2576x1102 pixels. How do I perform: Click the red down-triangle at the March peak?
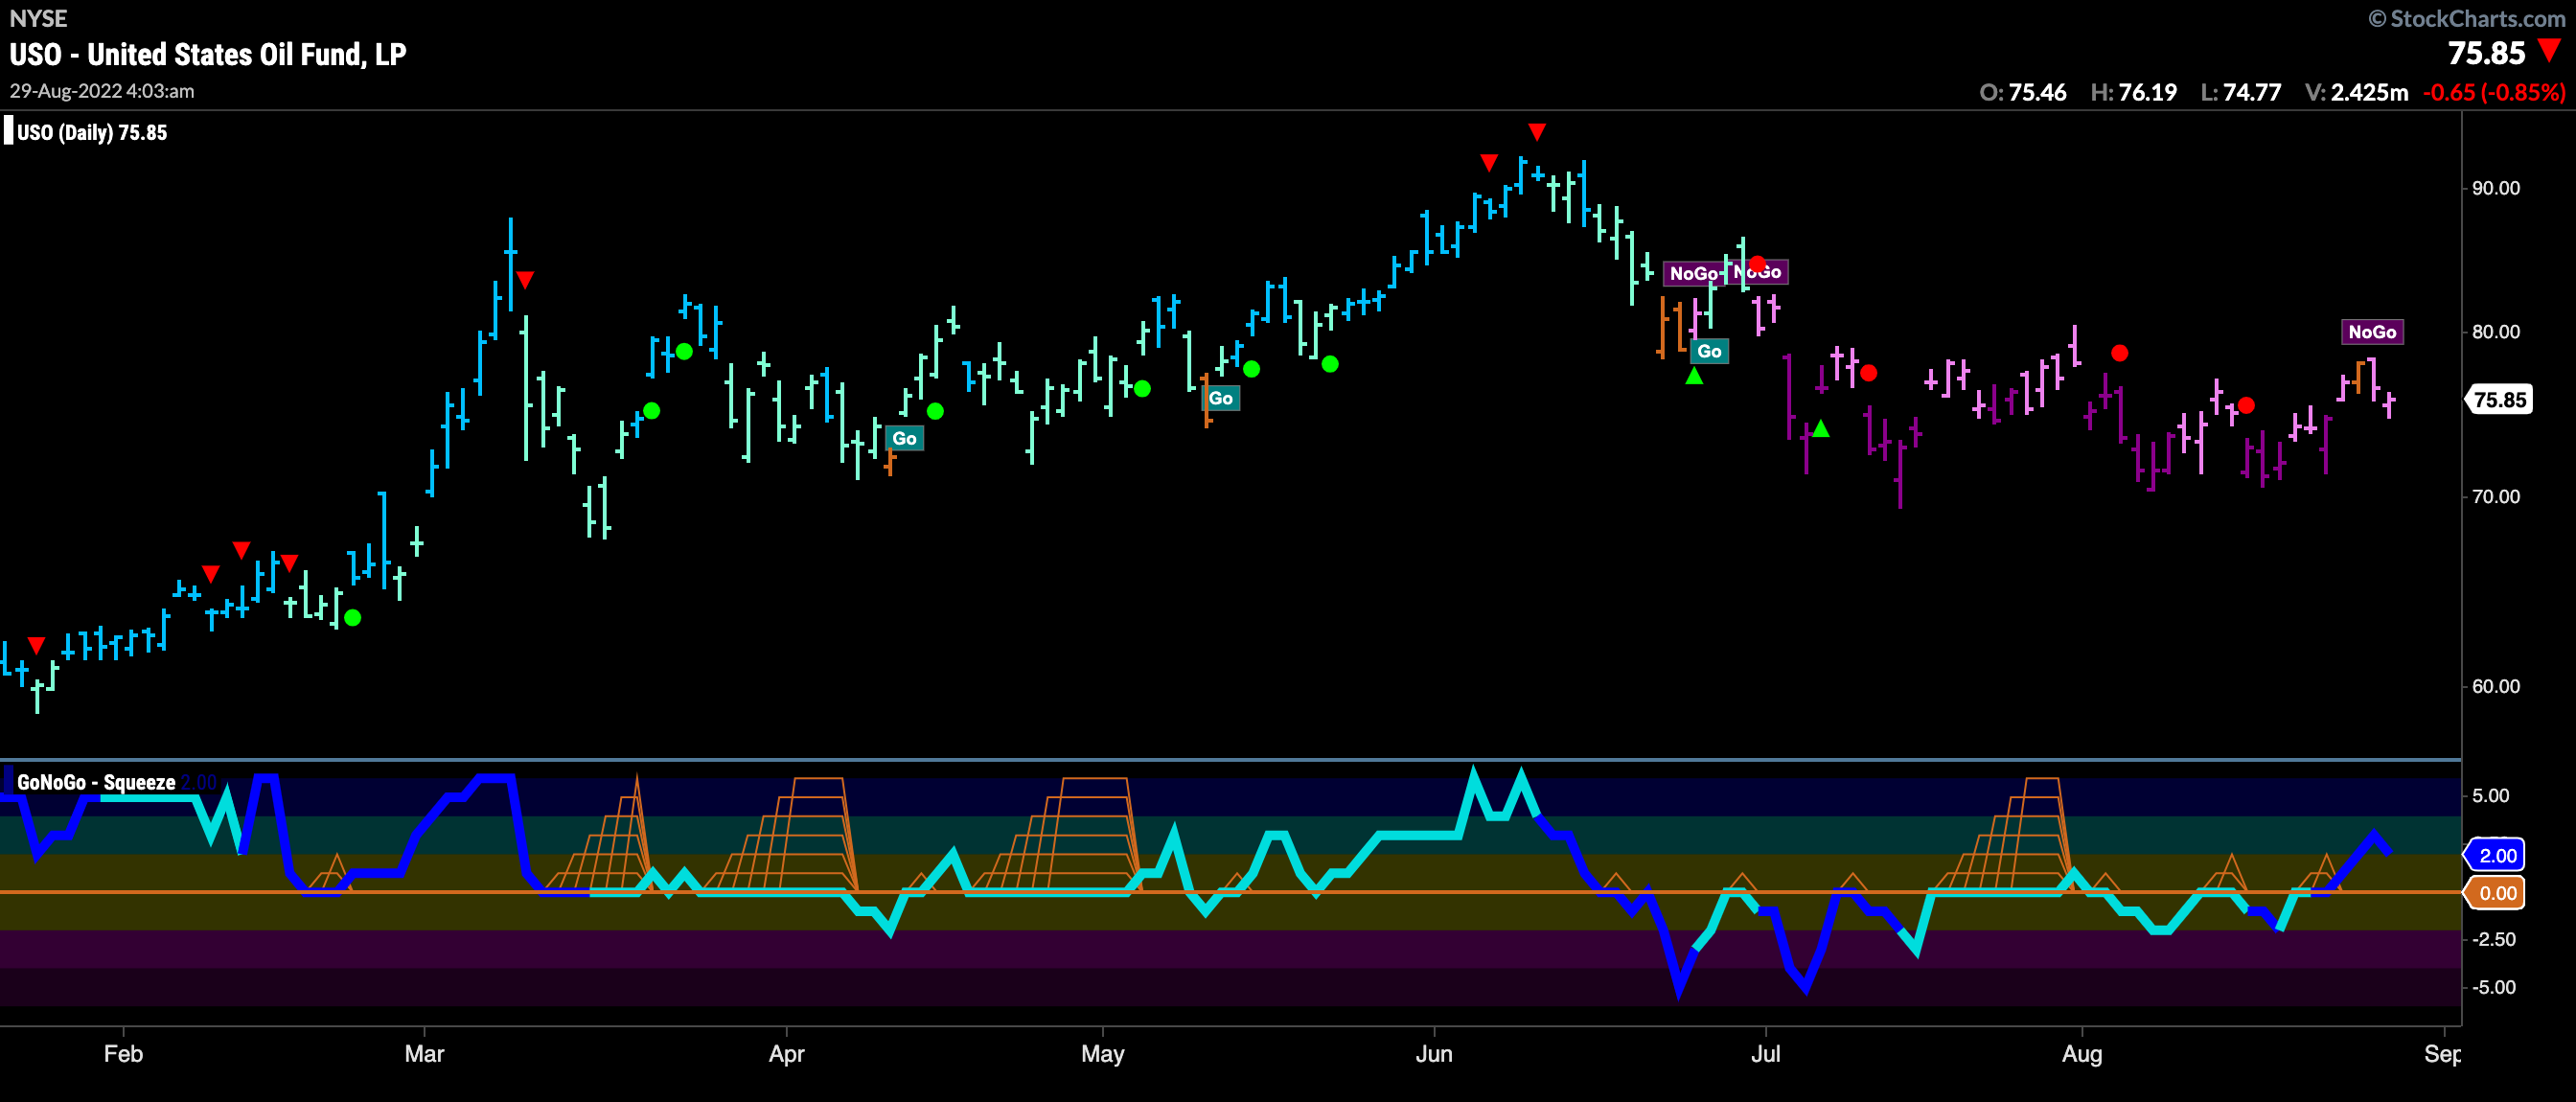pyautogui.click(x=524, y=280)
